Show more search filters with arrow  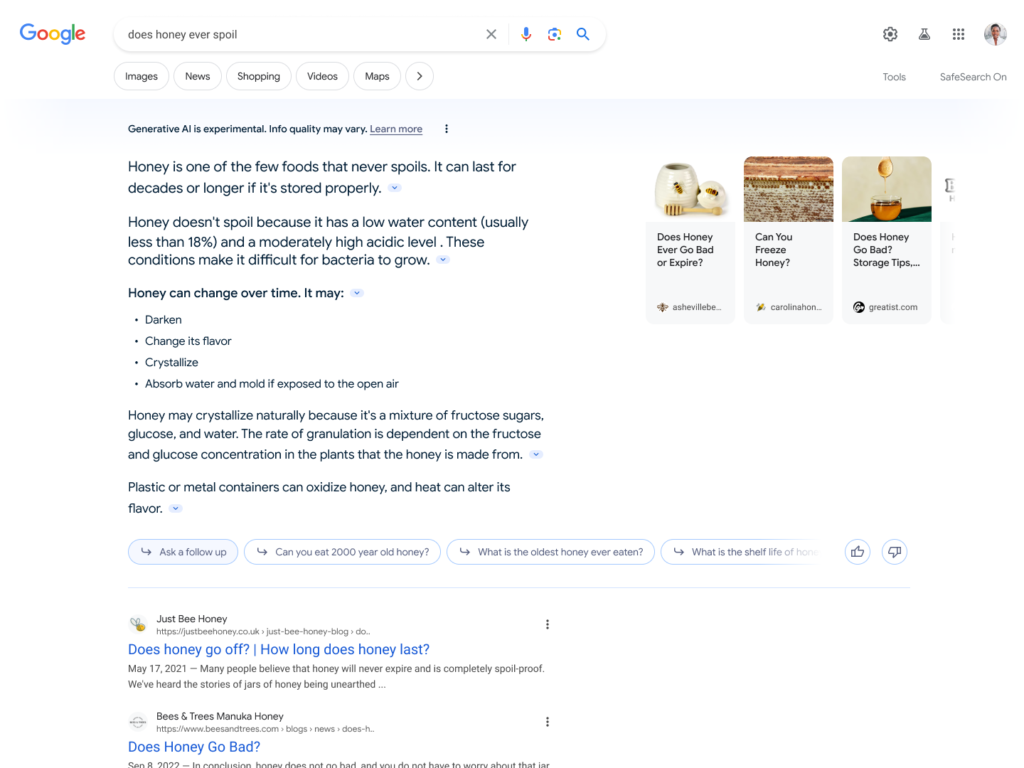(x=419, y=76)
